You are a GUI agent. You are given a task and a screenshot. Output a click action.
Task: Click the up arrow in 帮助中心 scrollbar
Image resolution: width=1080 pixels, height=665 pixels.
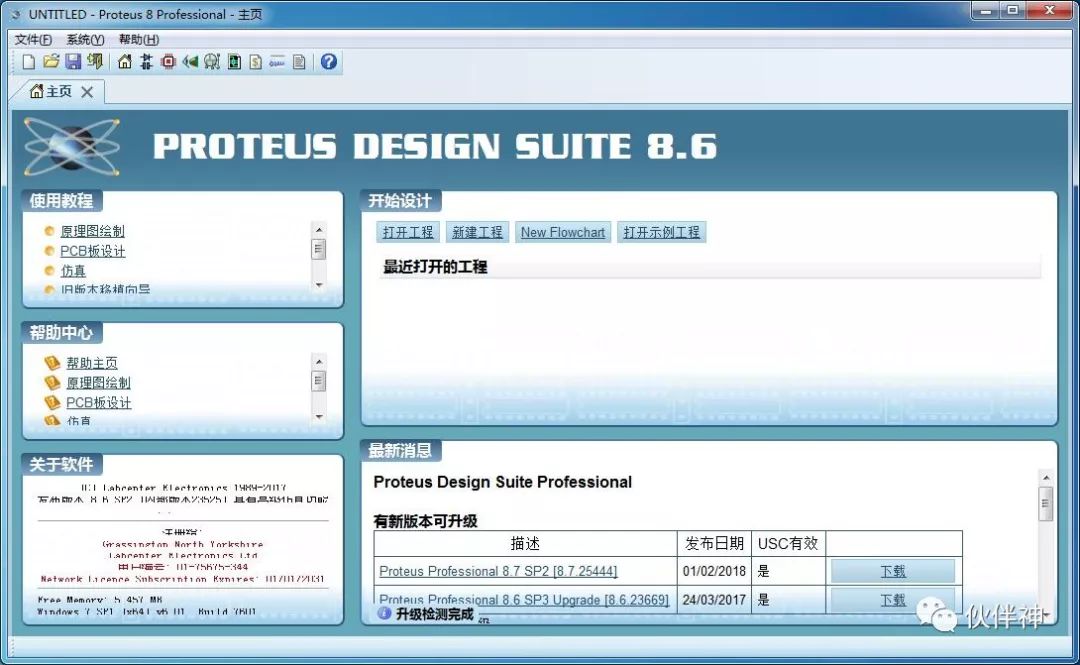318,361
